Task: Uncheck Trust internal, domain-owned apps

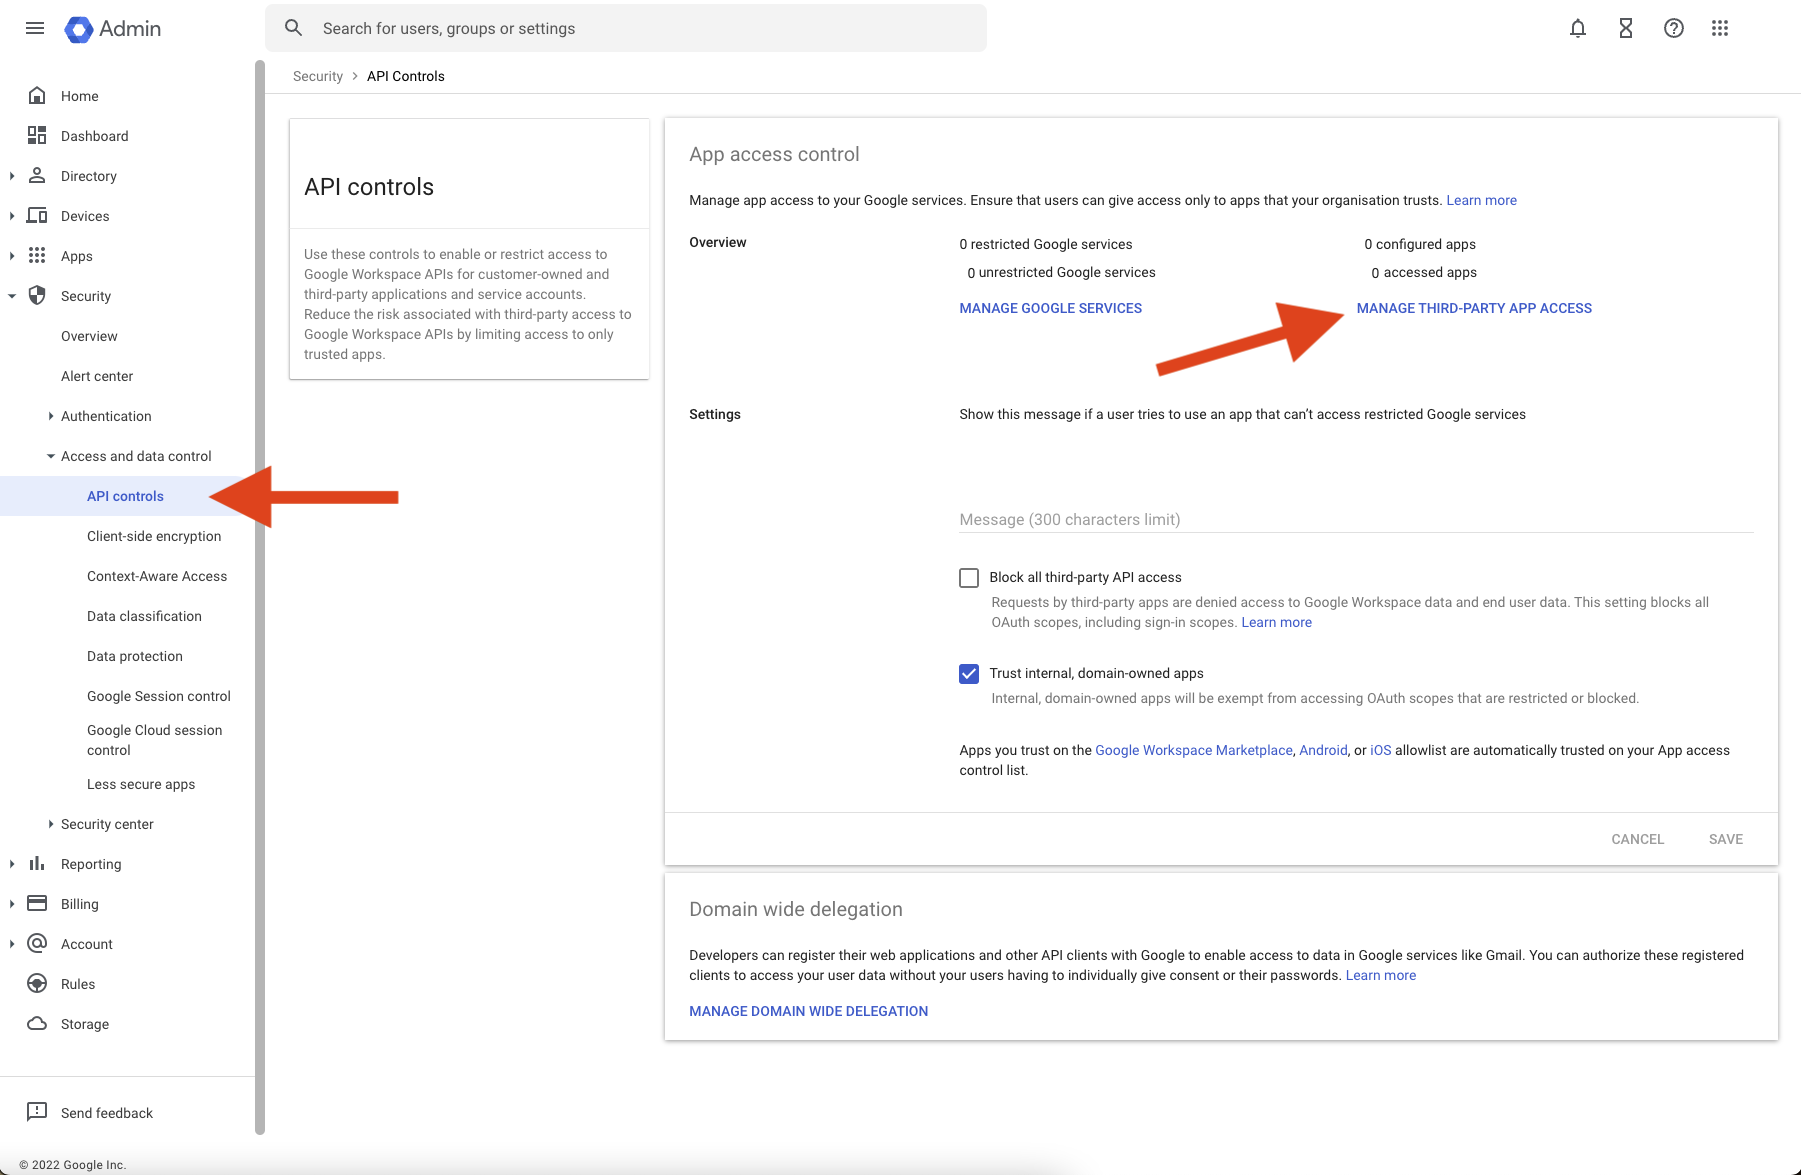Action: pos(968,674)
